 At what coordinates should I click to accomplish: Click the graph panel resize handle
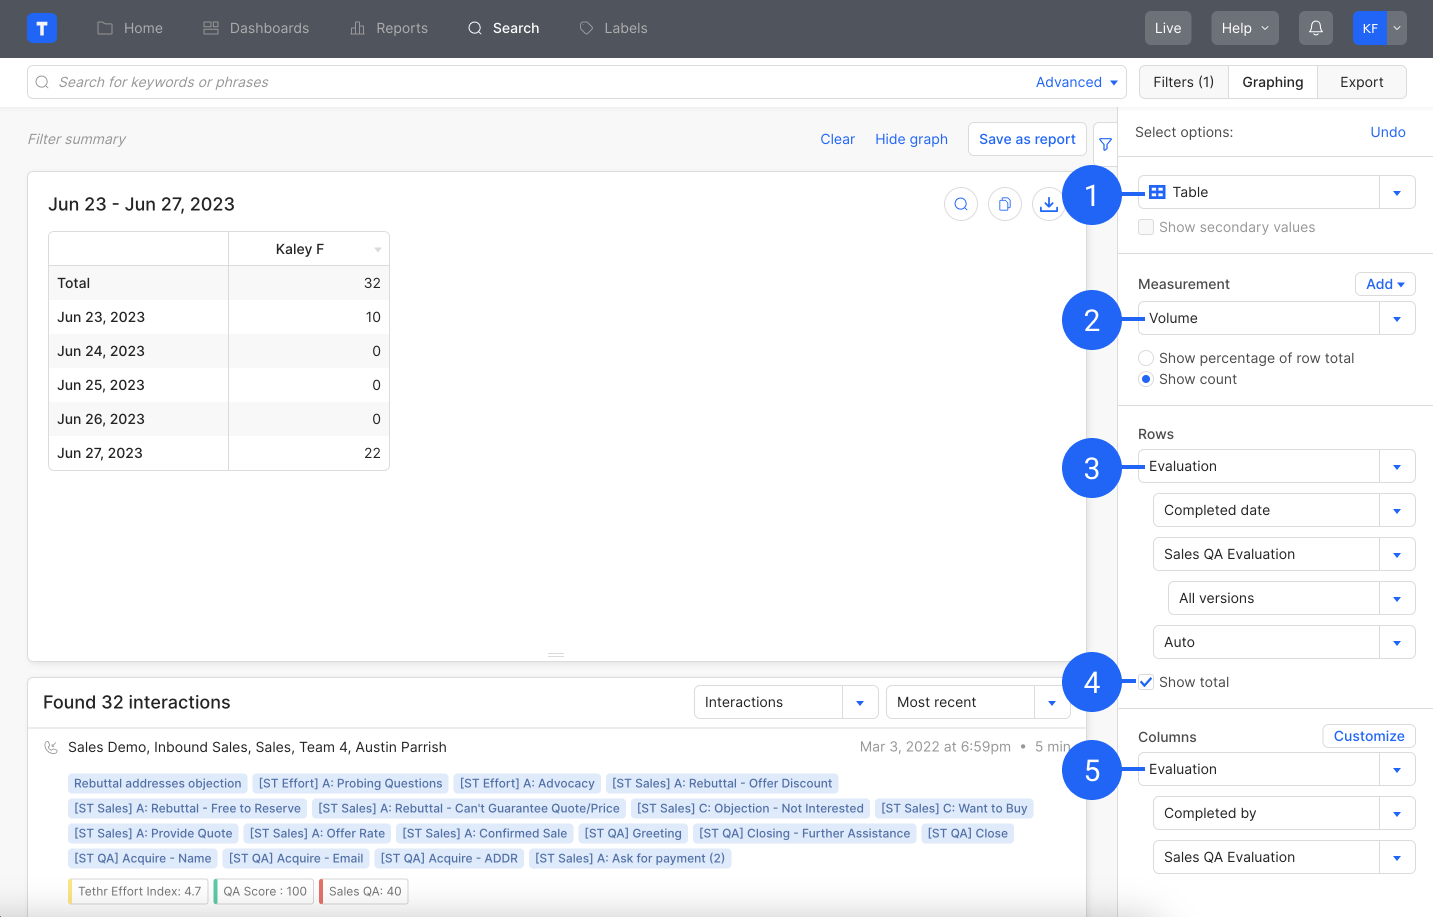pyautogui.click(x=556, y=655)
